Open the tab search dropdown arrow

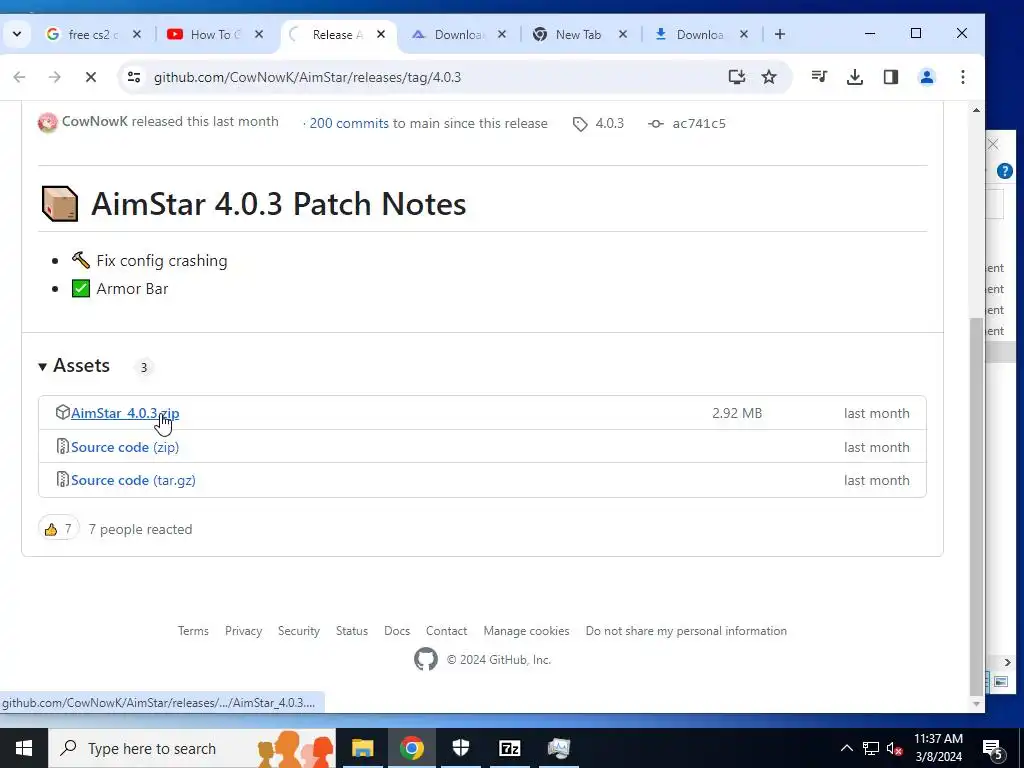17,34
